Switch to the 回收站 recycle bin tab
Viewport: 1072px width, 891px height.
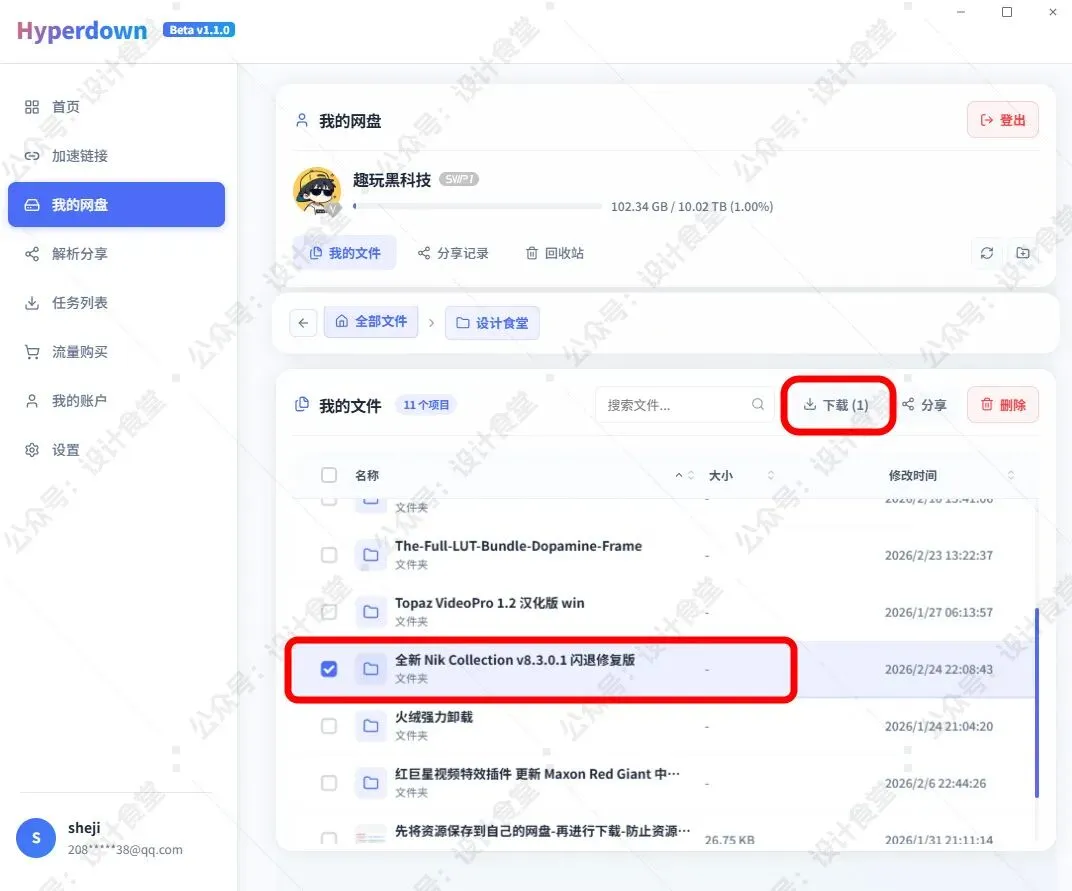[x=554, y=253]
